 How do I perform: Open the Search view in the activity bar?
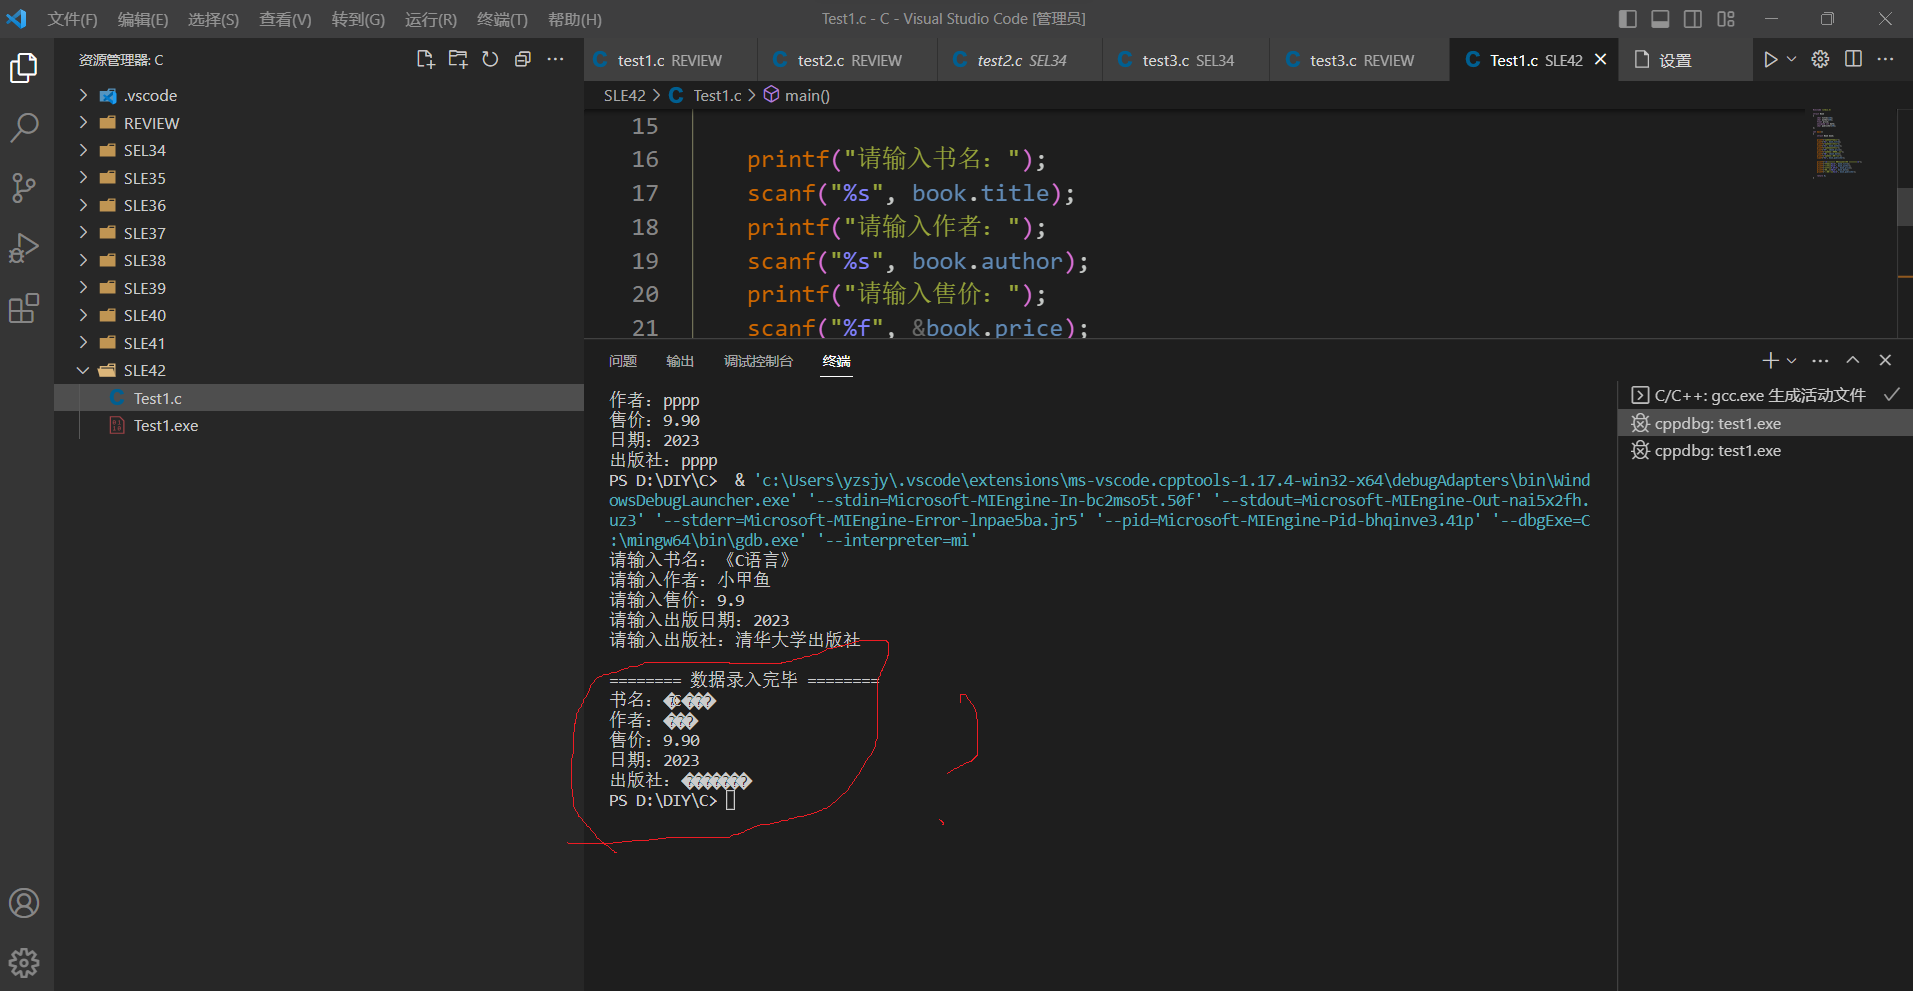click(24, 127)
